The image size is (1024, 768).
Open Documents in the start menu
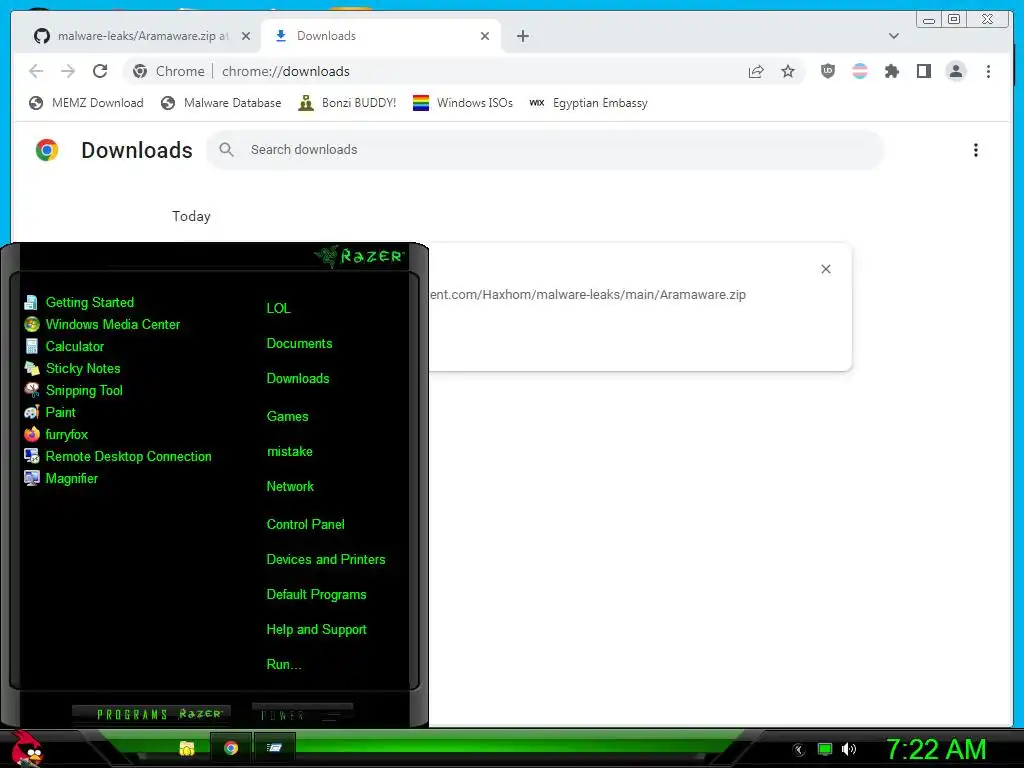point(299,344)
